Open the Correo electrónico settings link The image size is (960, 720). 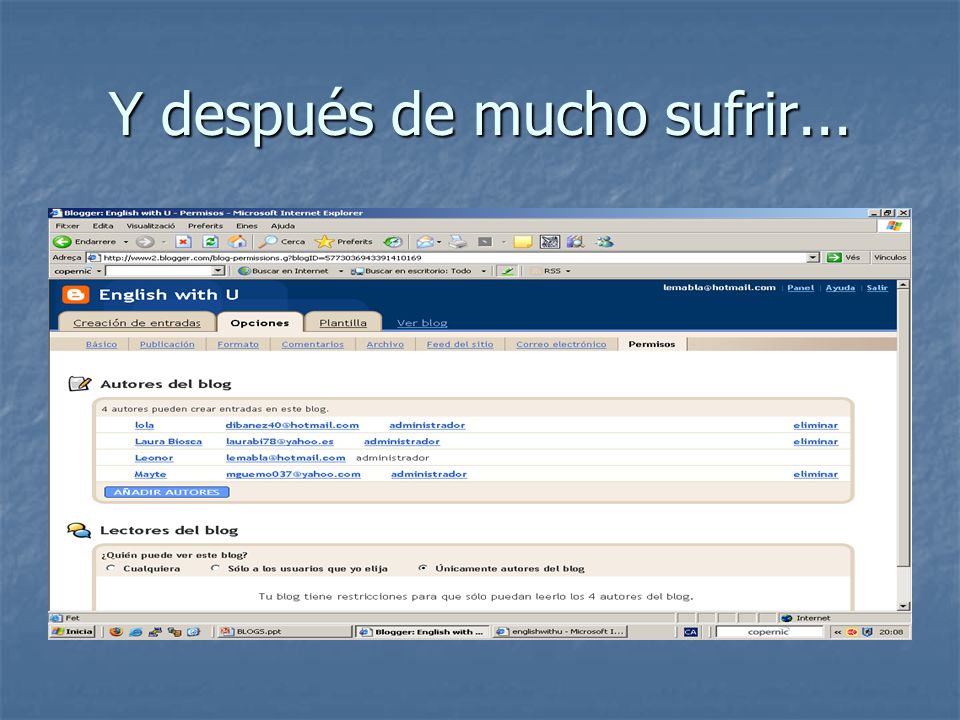click(561, 344)
